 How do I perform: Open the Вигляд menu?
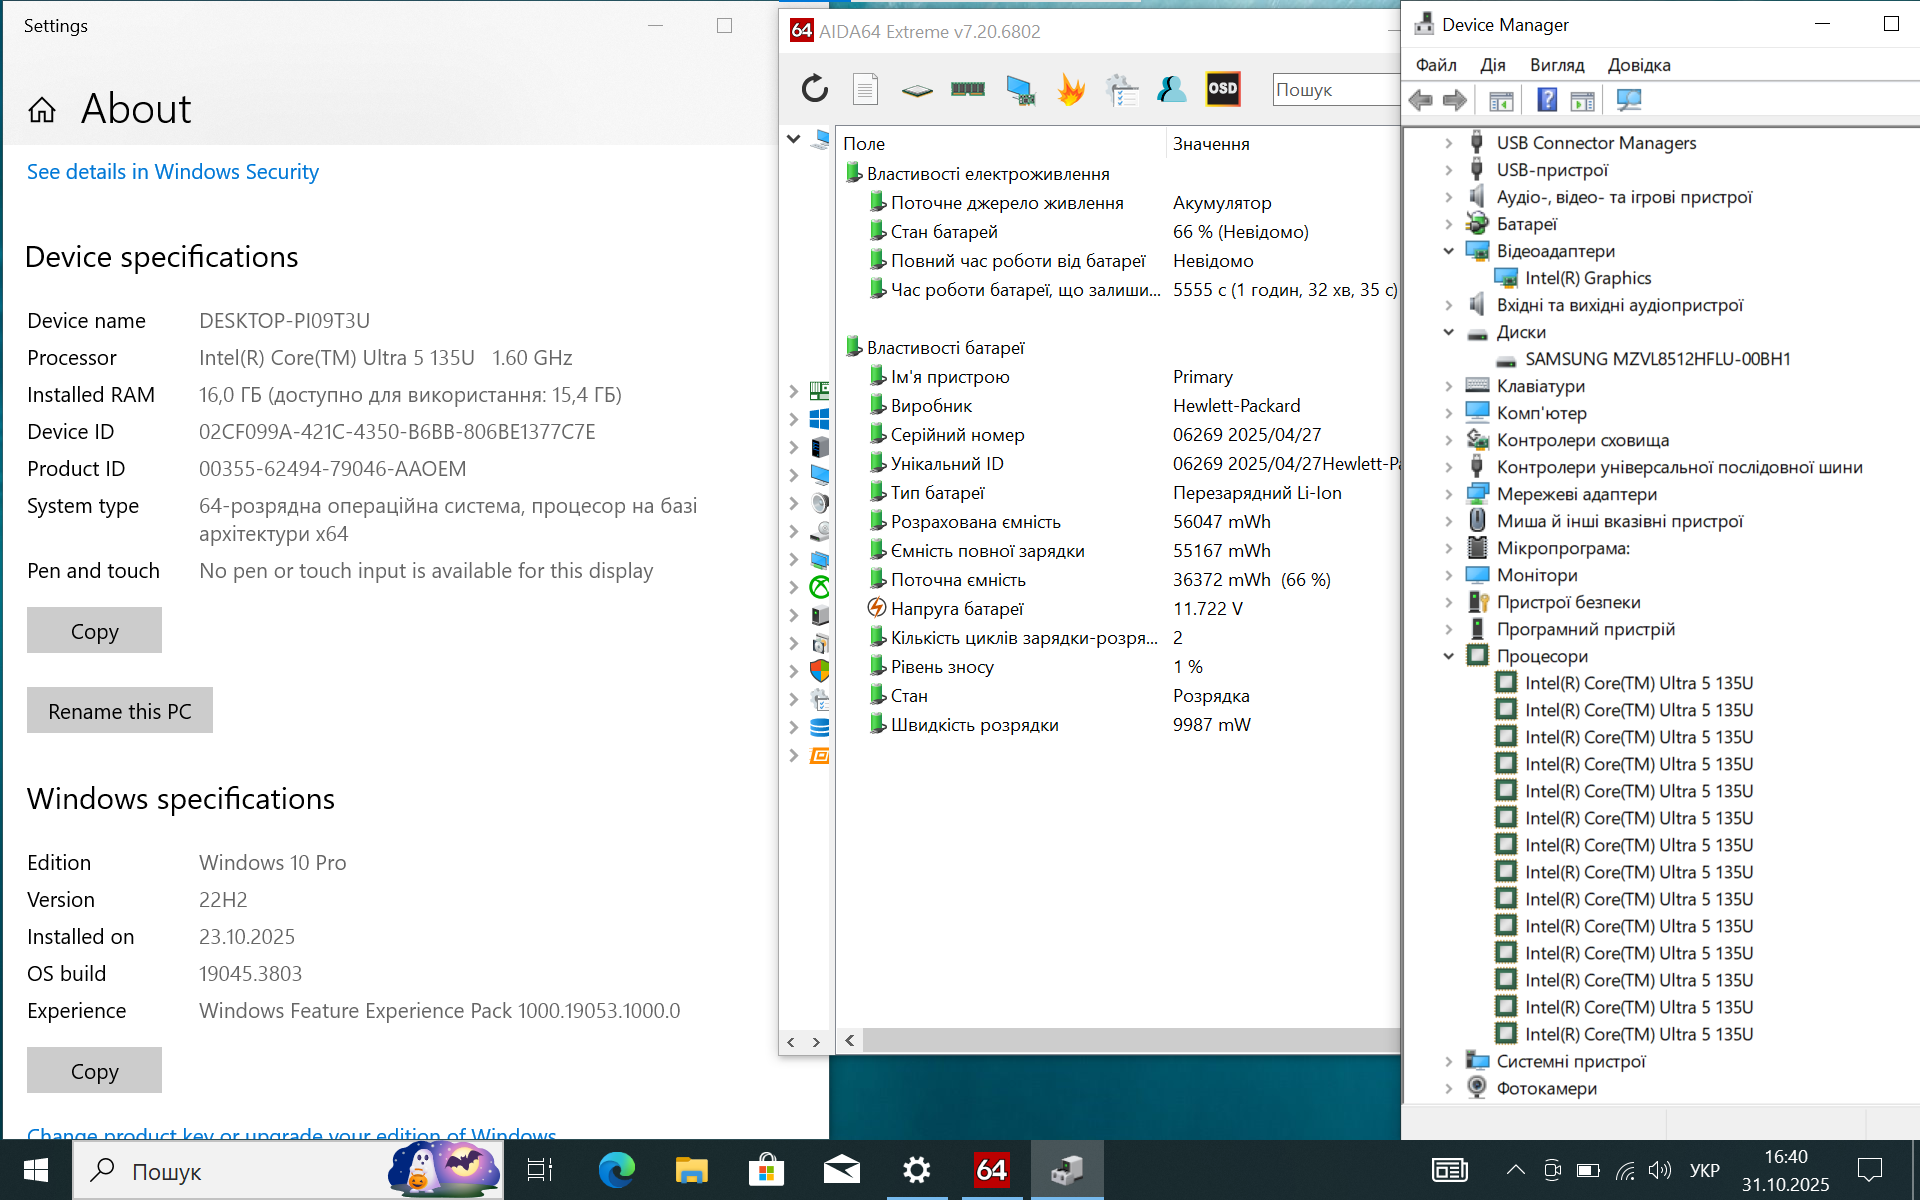click(x=1556, y=65)
